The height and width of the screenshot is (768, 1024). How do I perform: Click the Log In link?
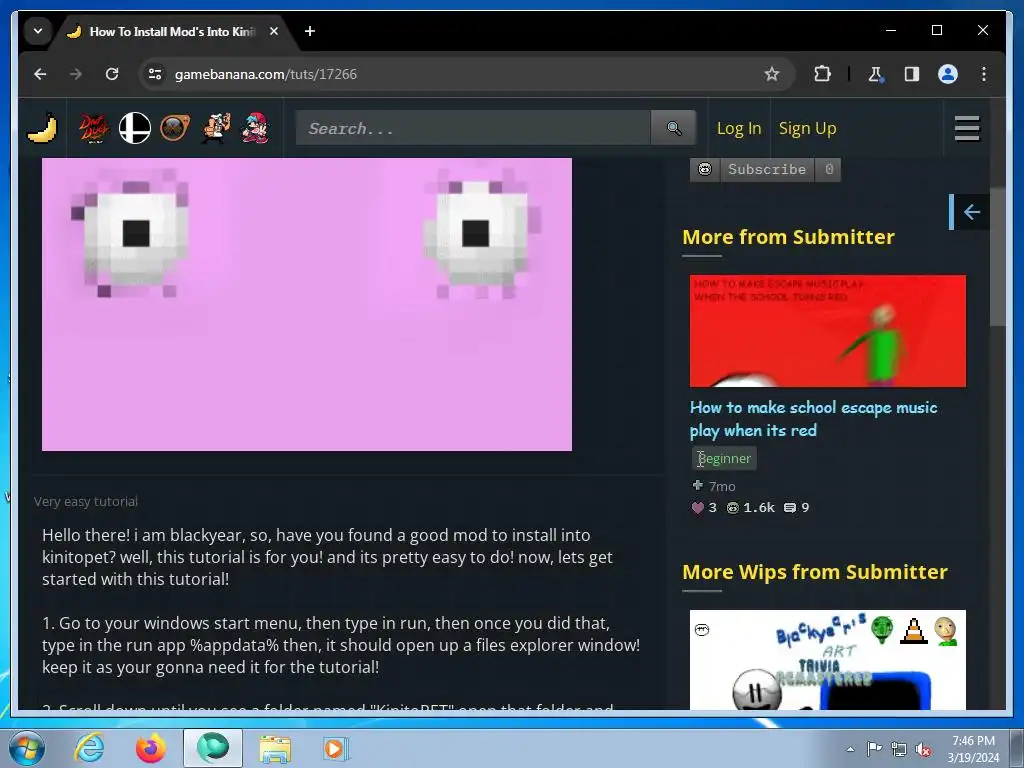coord(739,129)
